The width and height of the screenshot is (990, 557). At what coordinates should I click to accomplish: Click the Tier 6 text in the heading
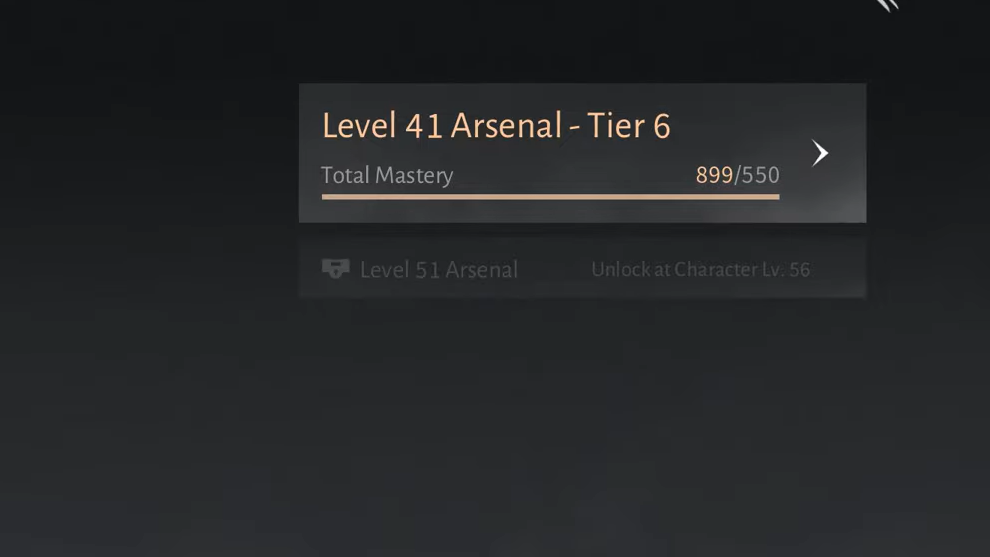pyautogui.click(x=629, y=125)
